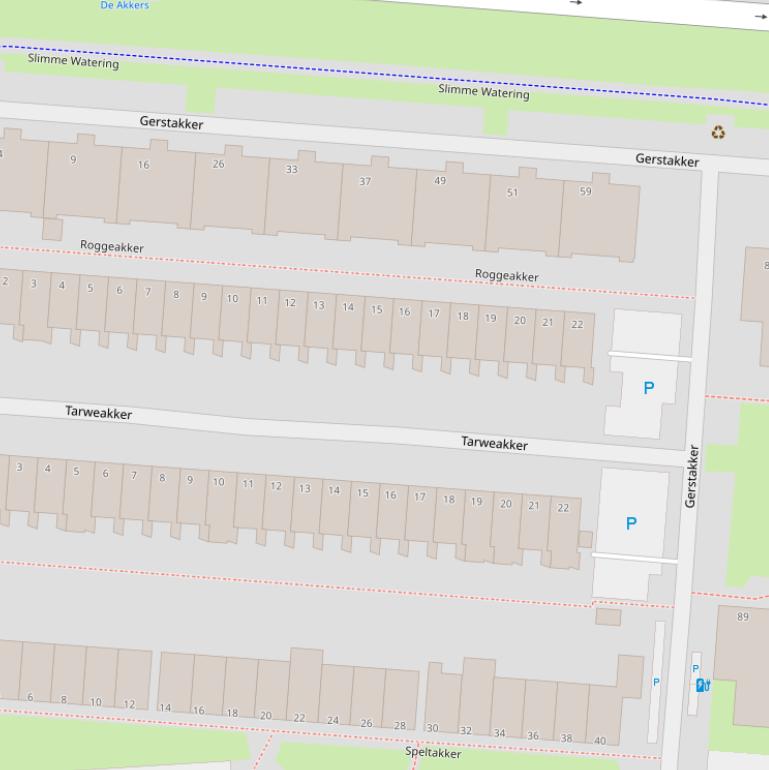Select house number 49
Viewport: 769px width, 770px height.
[440, 180]
